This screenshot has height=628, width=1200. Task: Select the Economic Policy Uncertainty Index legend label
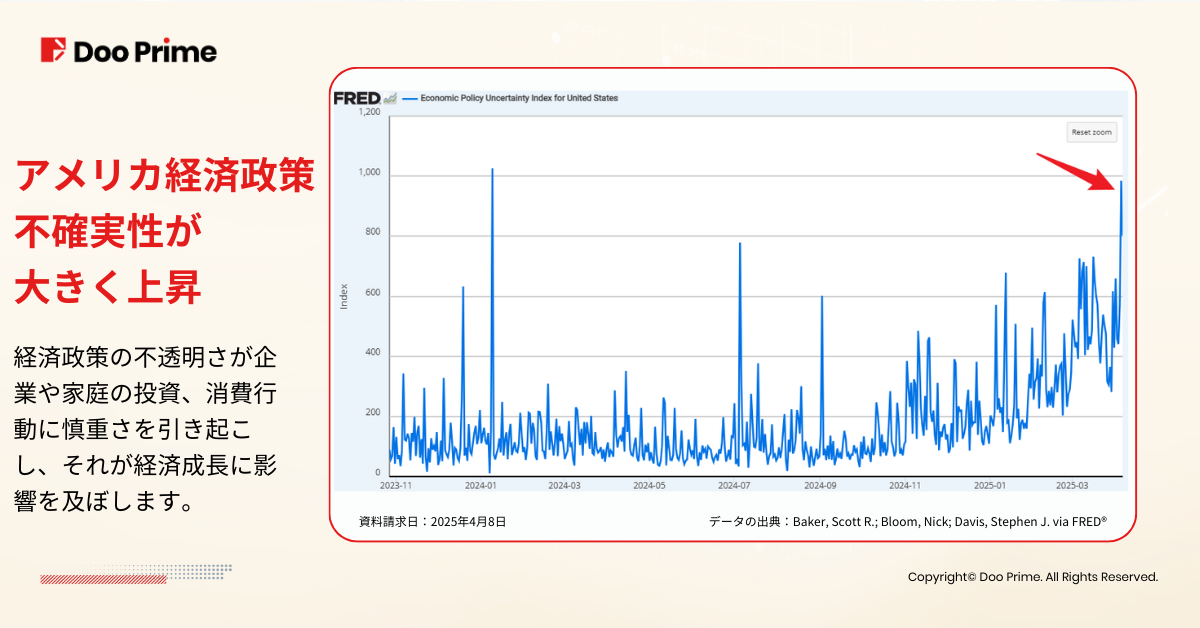[518, 99]
